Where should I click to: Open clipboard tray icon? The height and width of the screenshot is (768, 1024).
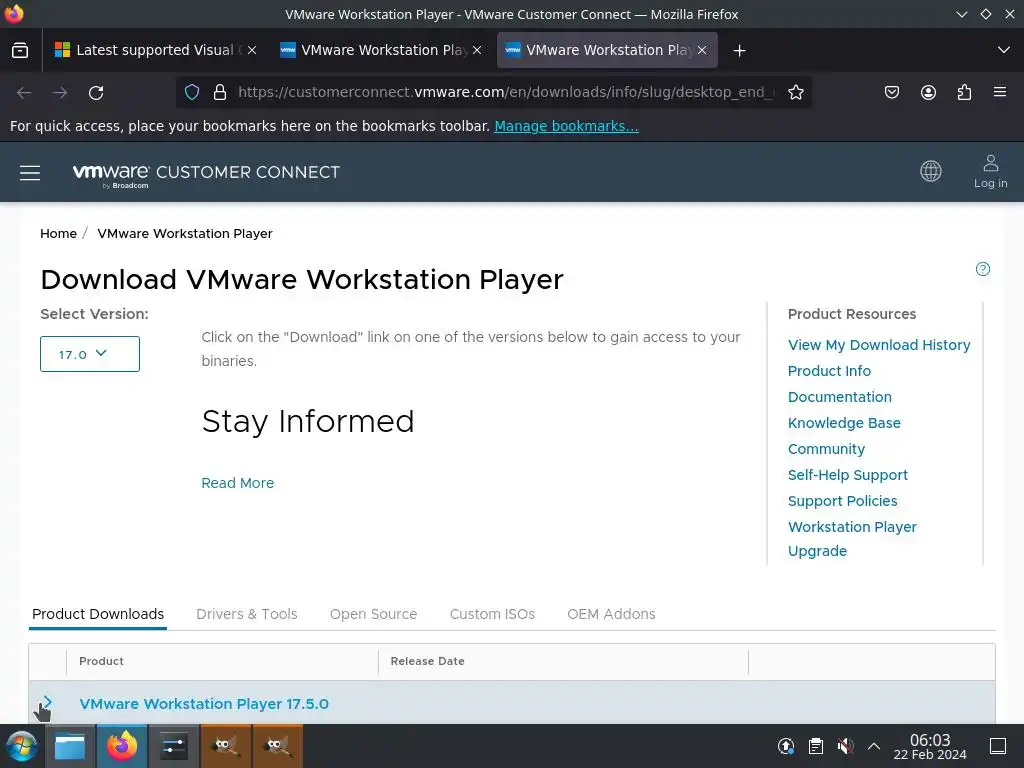click(816, 746)
